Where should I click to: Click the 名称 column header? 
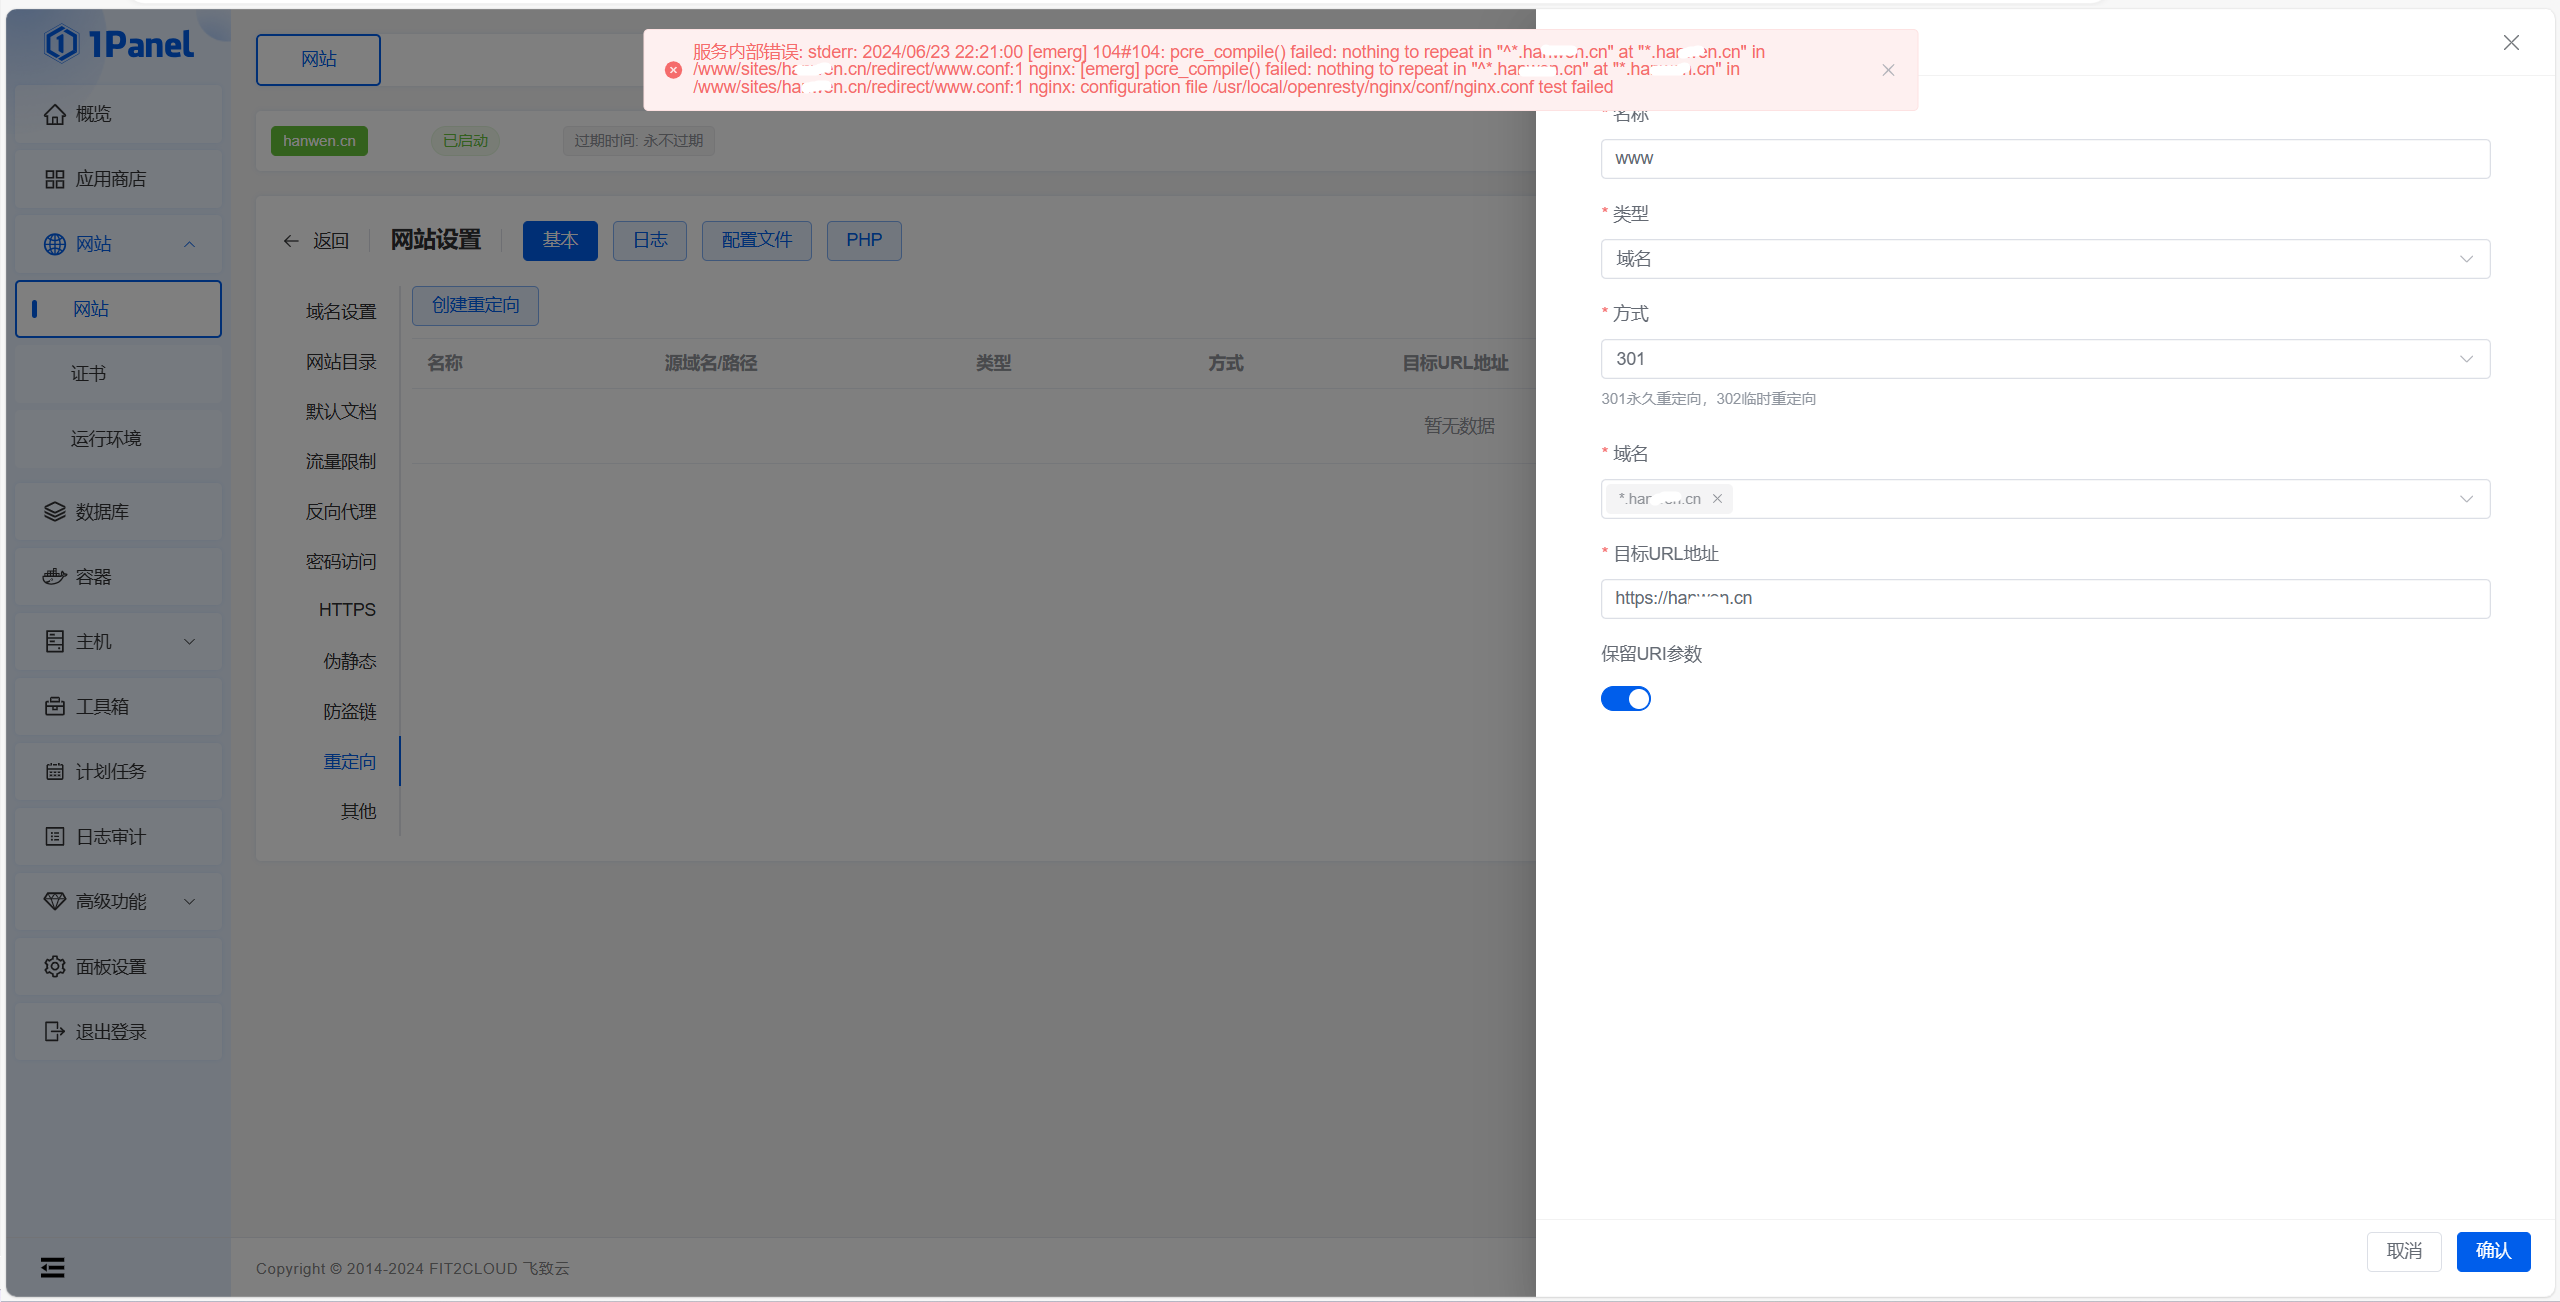point(445,363)
